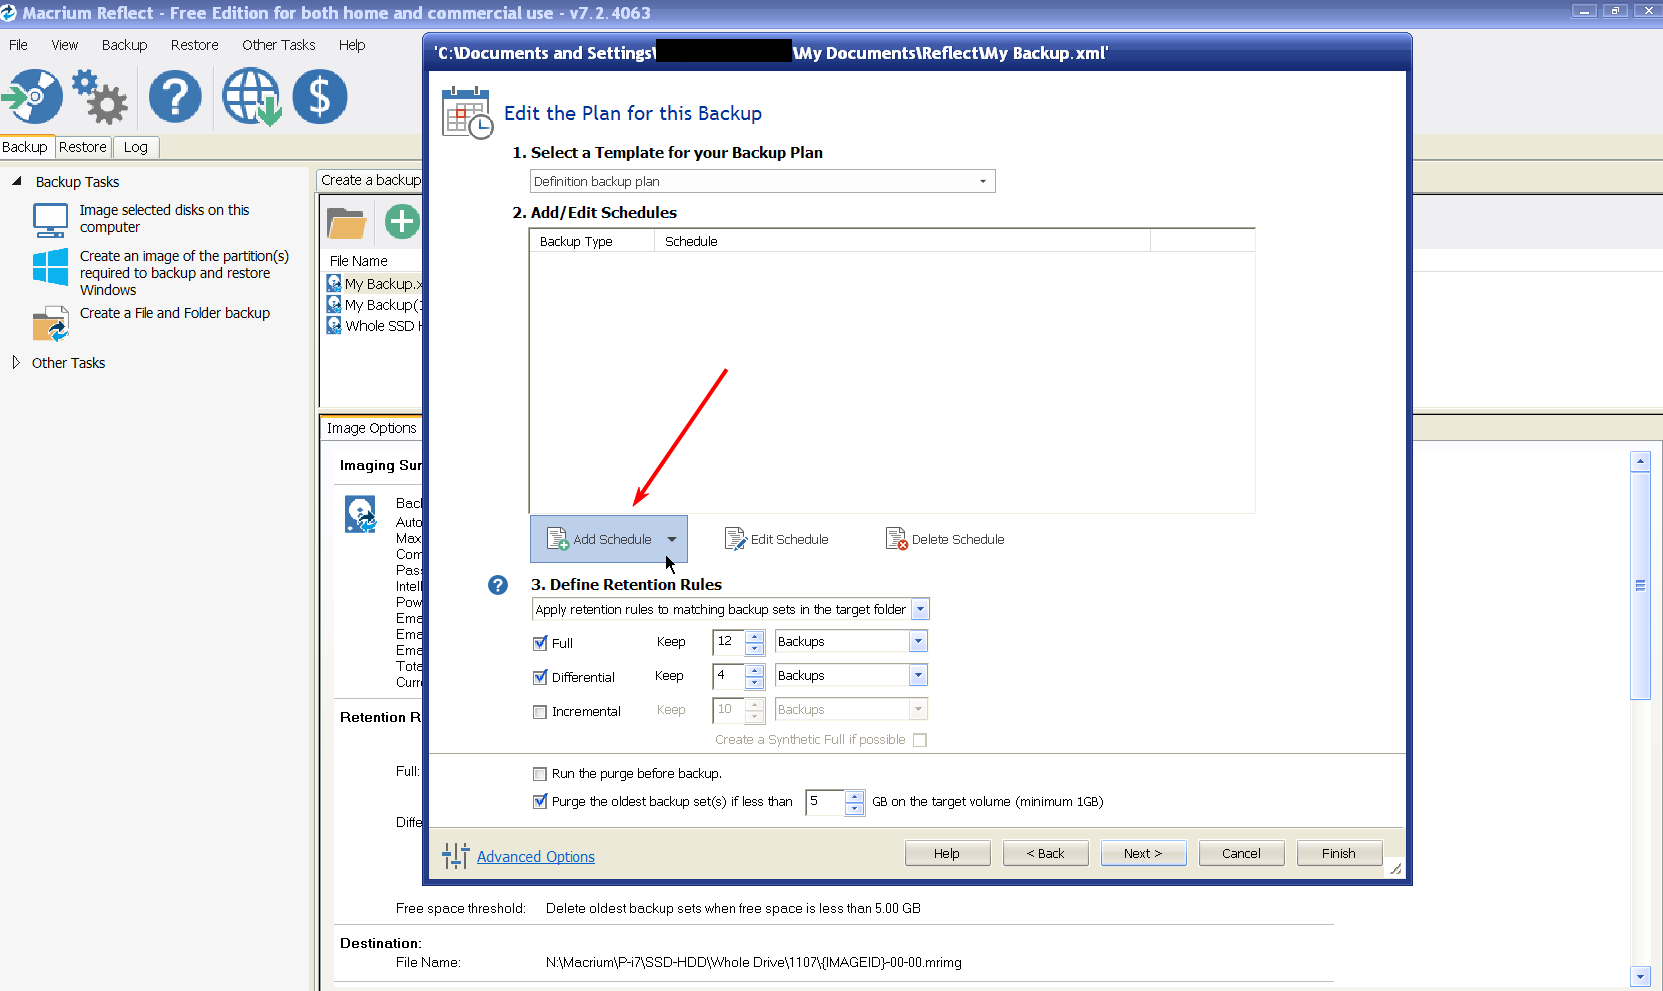The width and height of the screenshot is (1663, 991).
Task: Expand the Other Tasks tree node
Action: 16,362
